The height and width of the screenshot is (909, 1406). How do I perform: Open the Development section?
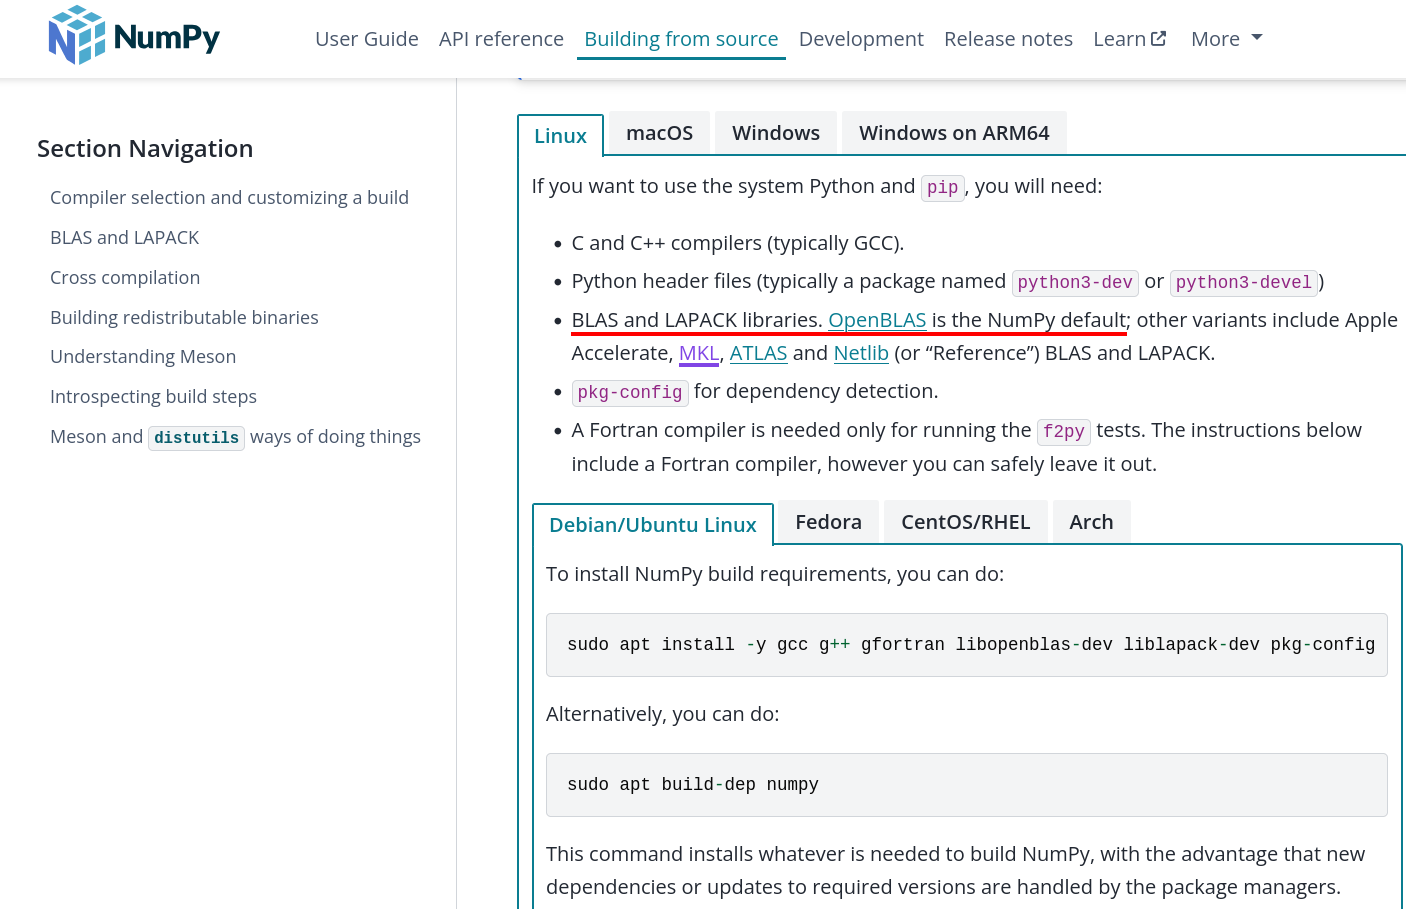pyautogui.click(x=861, y=39)
